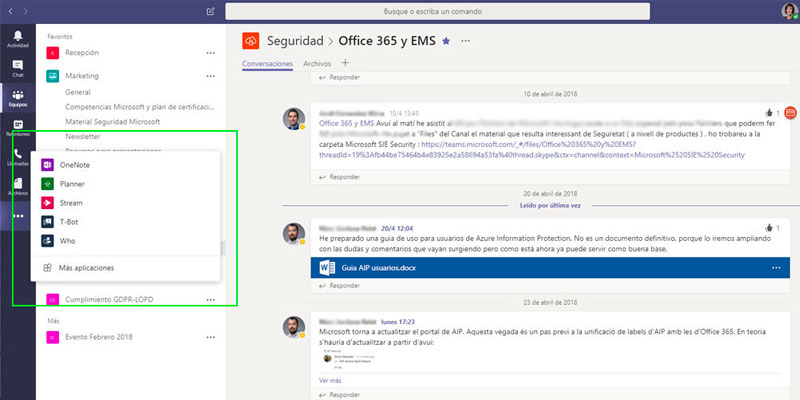Go back with the left arrow

tap(11, 11)
